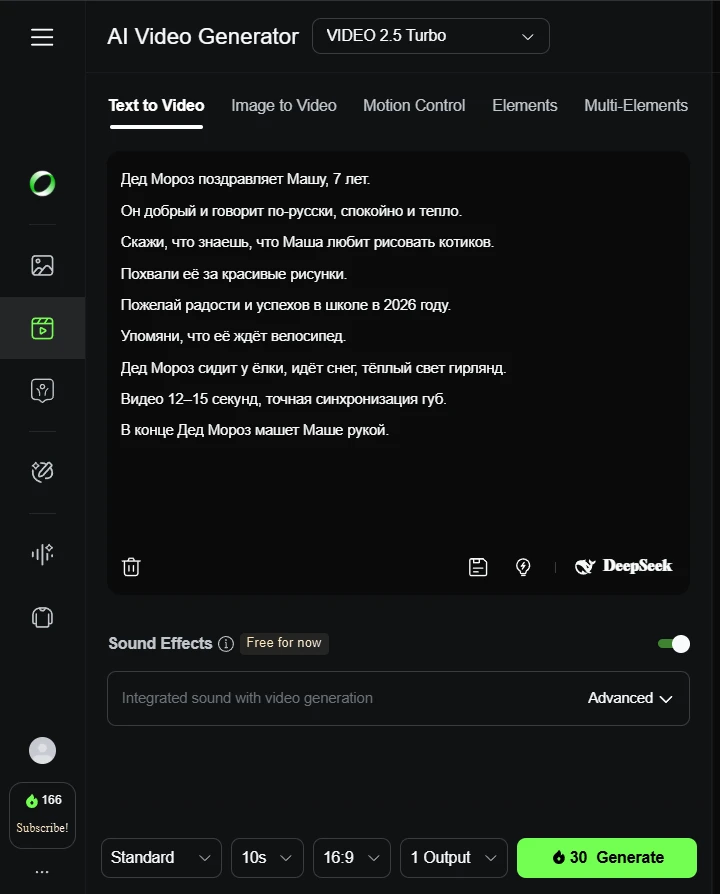Open the image generation sidebar icon

[42, 266]
